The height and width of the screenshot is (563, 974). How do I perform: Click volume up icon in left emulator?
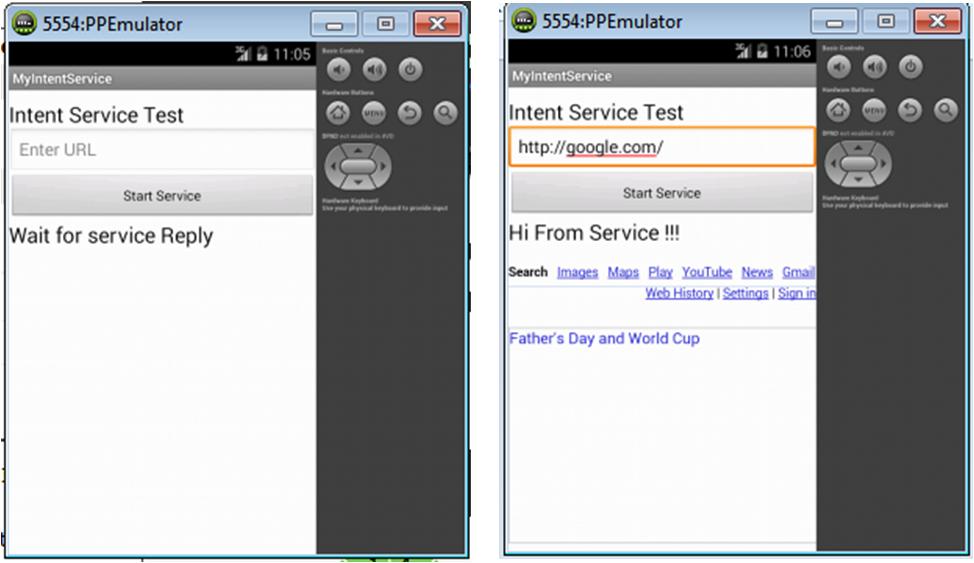(375, 70)
